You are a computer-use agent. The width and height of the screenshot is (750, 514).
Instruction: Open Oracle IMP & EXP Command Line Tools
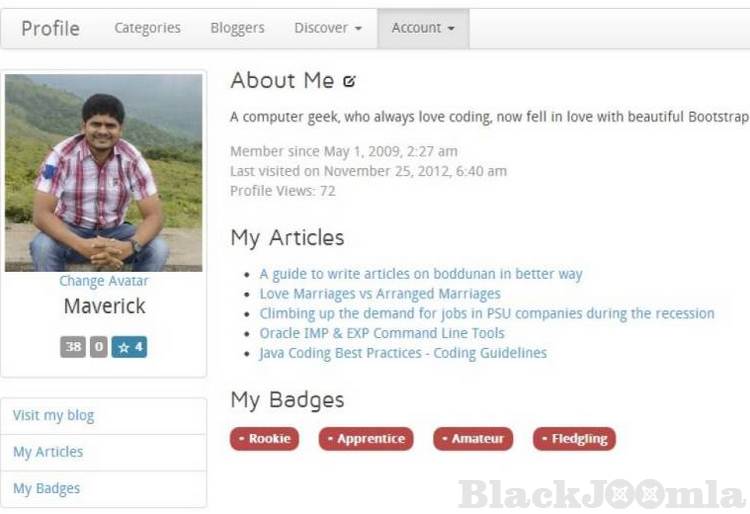[382, 333]
